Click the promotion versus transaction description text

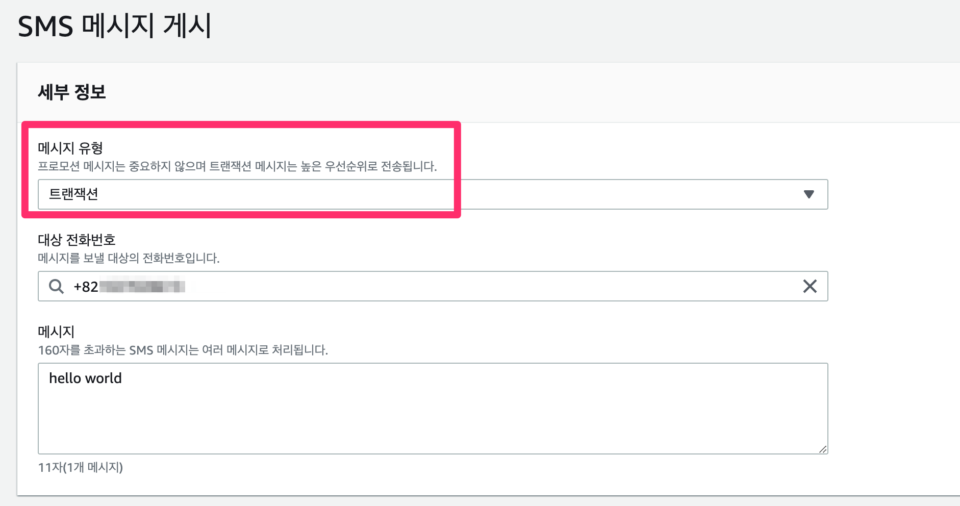pyautogui.click(x=237, y=165)
